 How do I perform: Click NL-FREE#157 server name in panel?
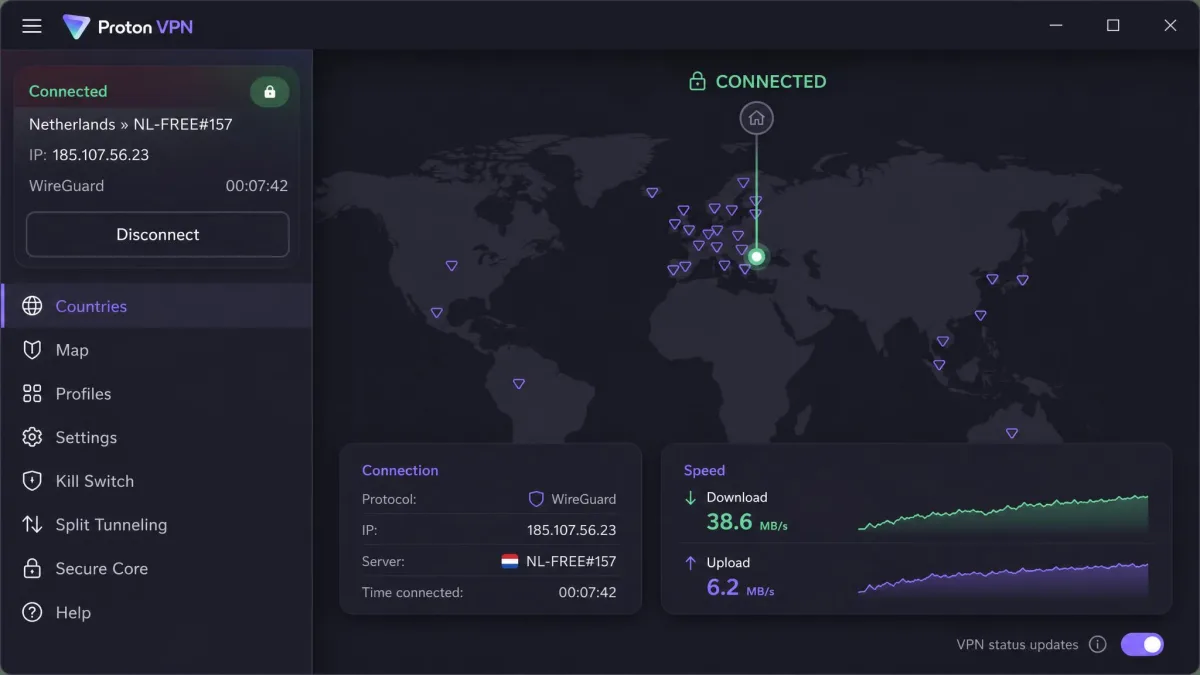[x=571, y=561]
